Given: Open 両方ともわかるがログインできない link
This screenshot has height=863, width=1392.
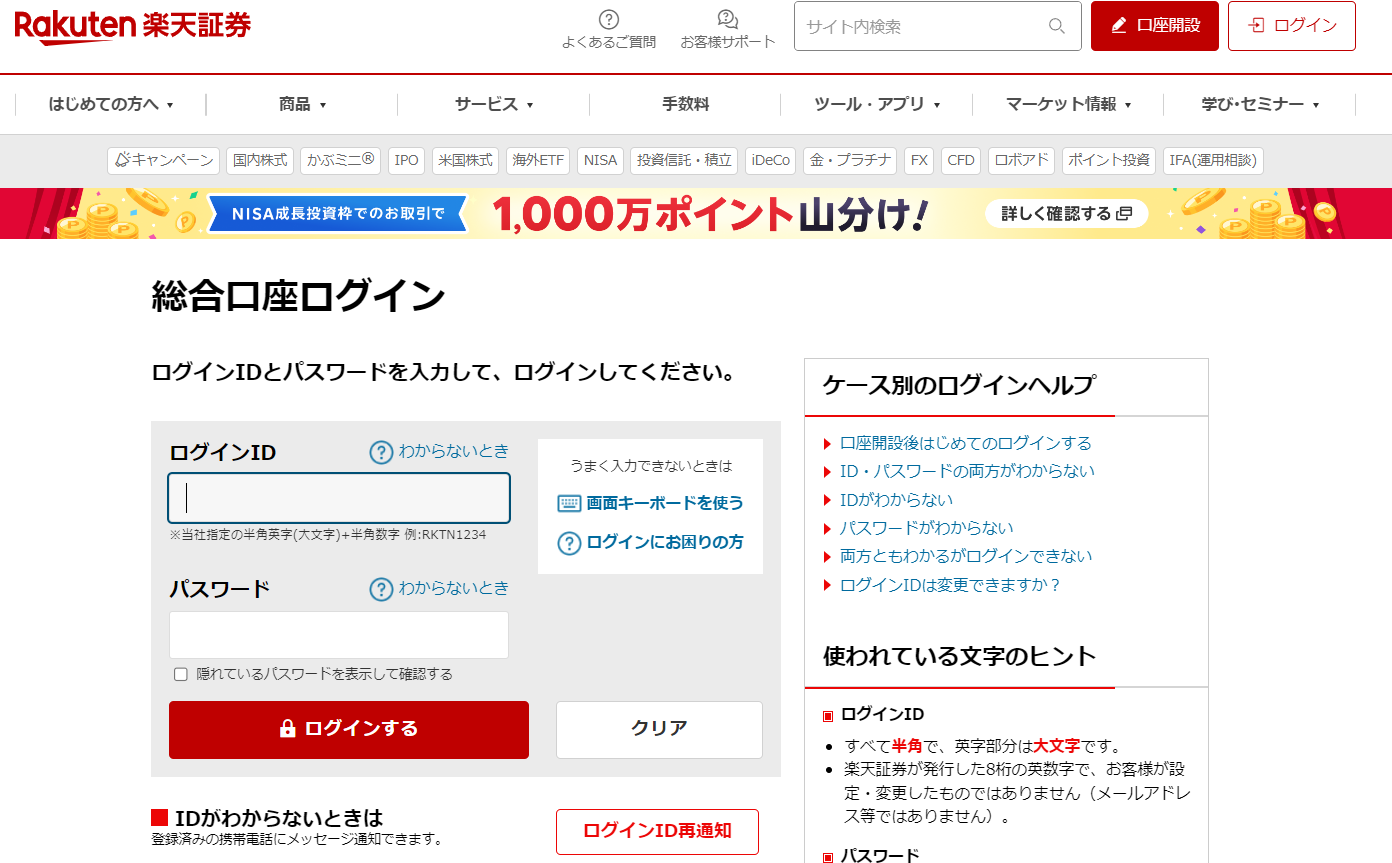Looking at the screenshot, I should point(966,556).
